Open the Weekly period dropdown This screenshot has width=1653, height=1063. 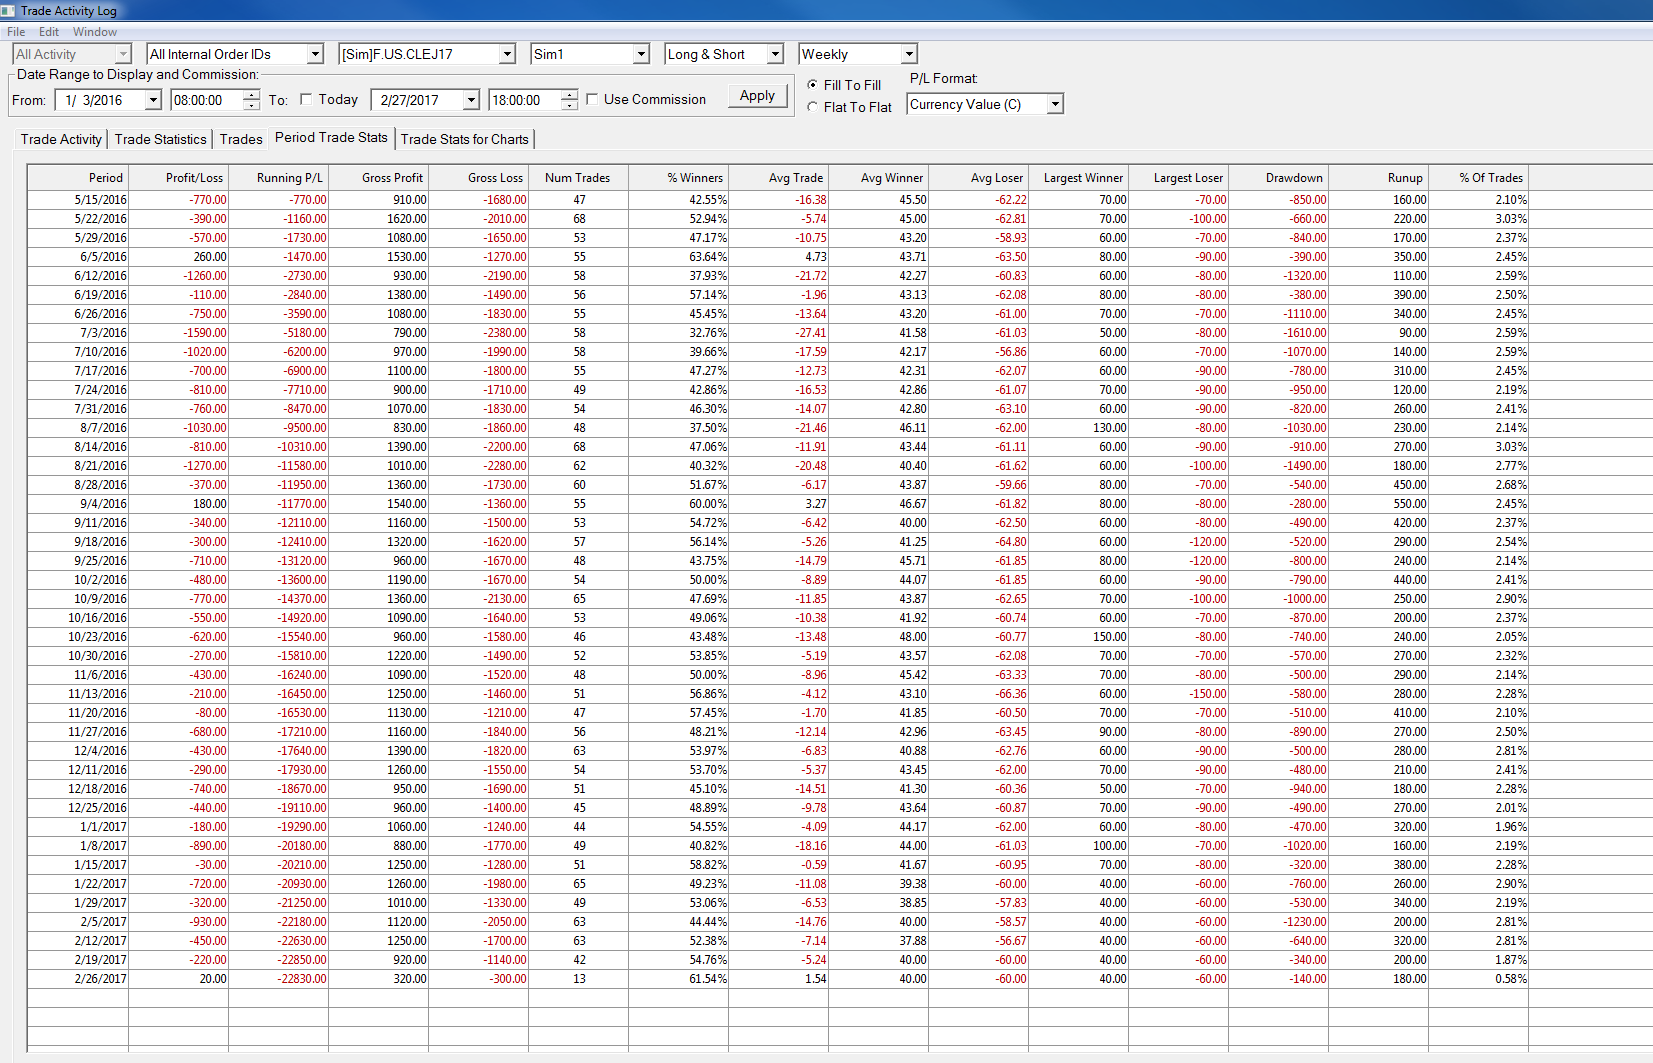point(908,54)
